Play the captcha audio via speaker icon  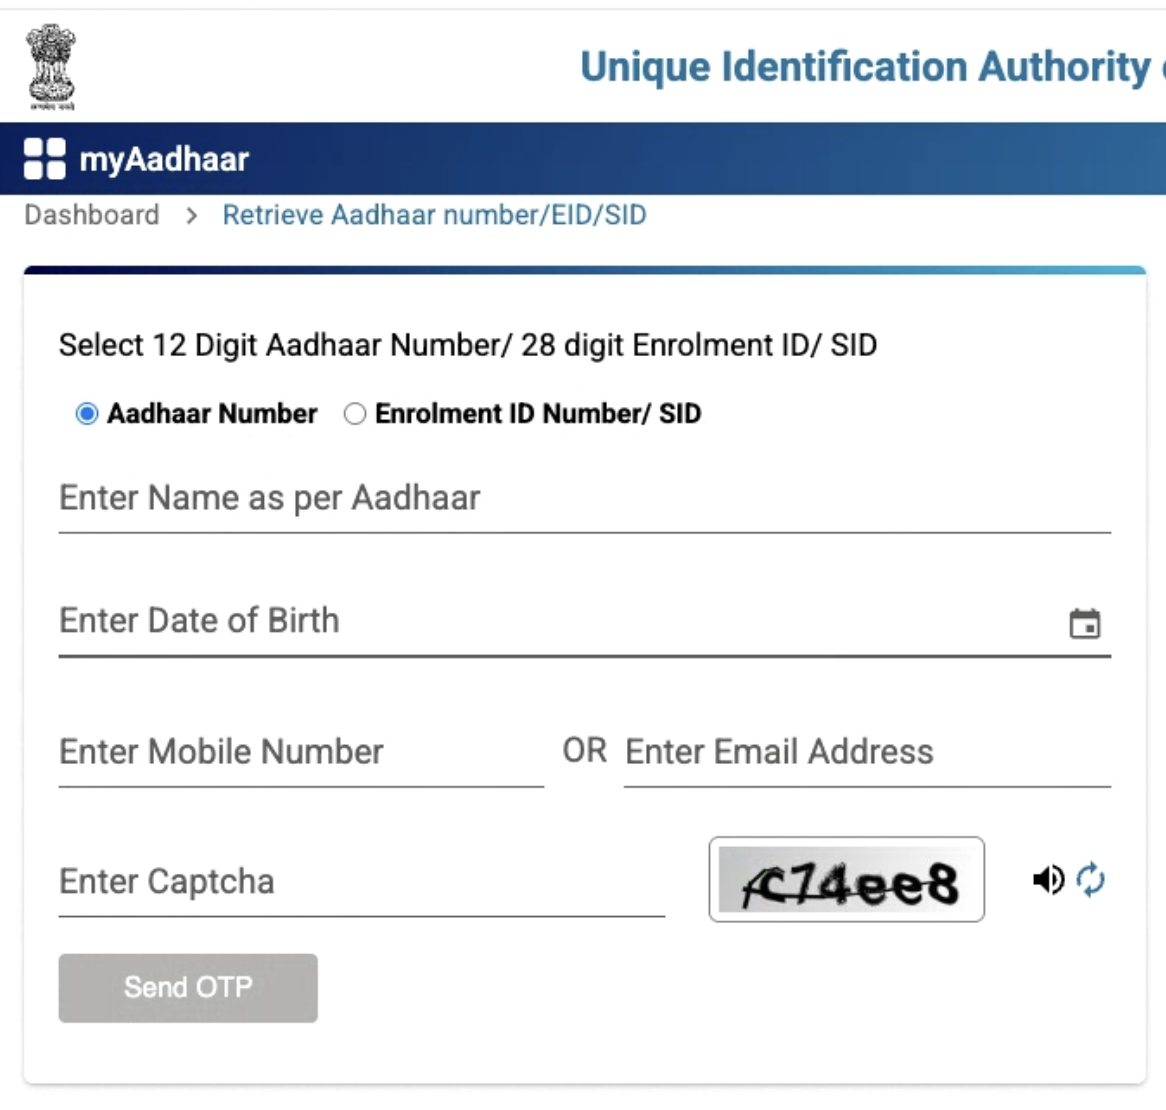coord(1049,880)
